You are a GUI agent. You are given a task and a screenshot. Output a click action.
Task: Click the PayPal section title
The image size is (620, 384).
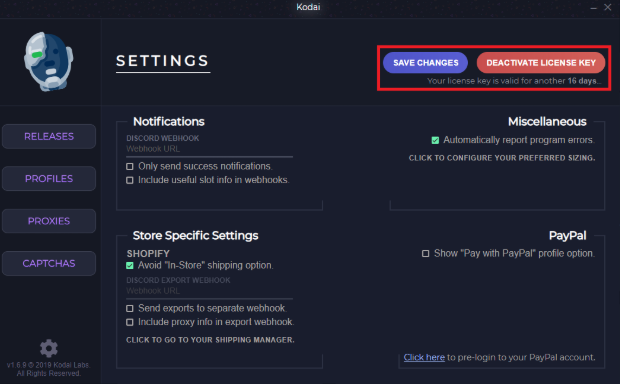567,236
